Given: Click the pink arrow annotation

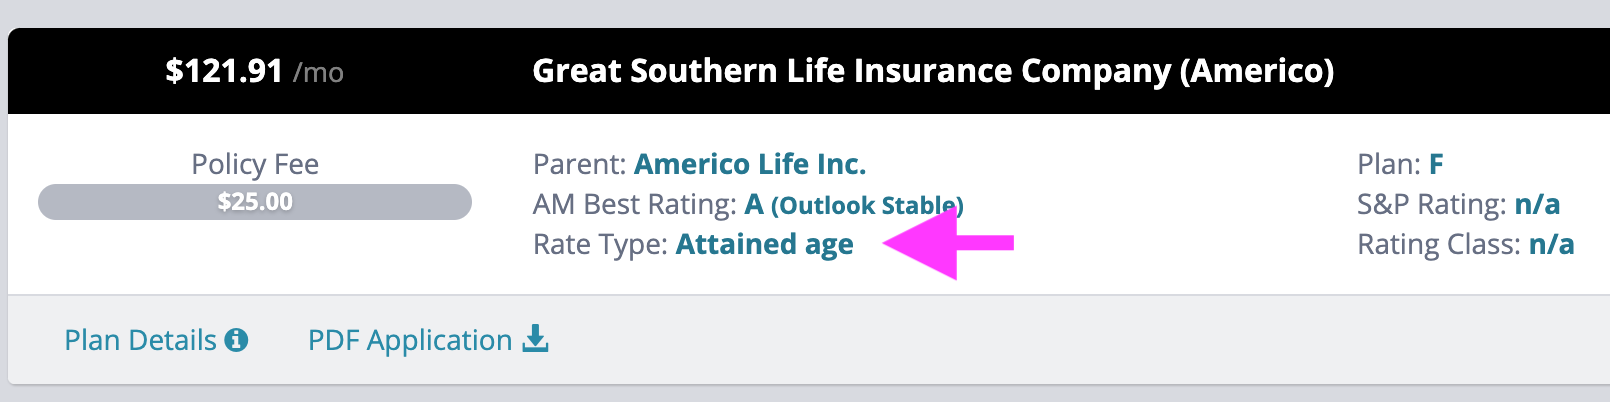Looking at the screenshot, I should pyautogui.click(x=948, y=243).
